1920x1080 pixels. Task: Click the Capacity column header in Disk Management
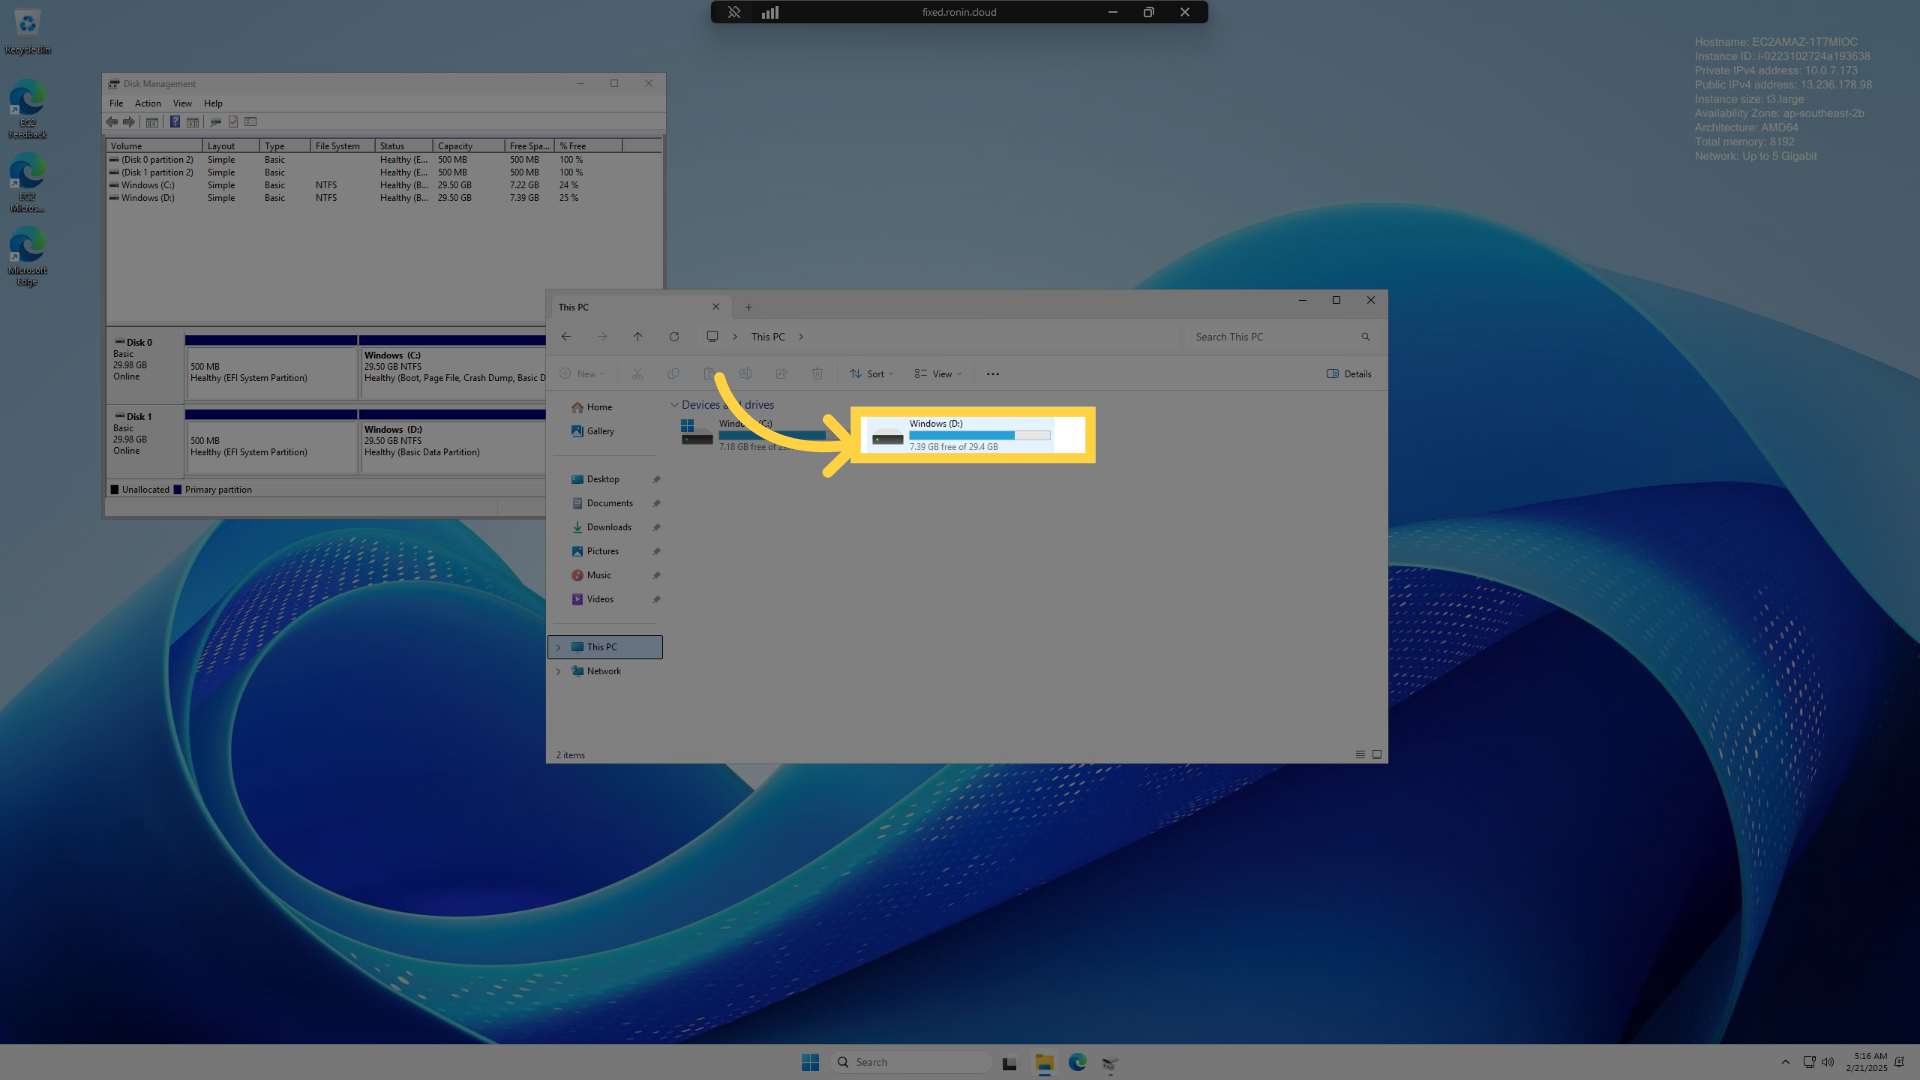469,146
